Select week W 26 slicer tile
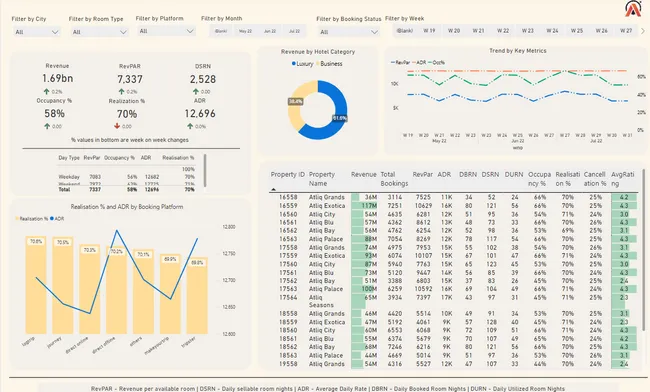Screen dimensions: 650x392 coord(601,31)
